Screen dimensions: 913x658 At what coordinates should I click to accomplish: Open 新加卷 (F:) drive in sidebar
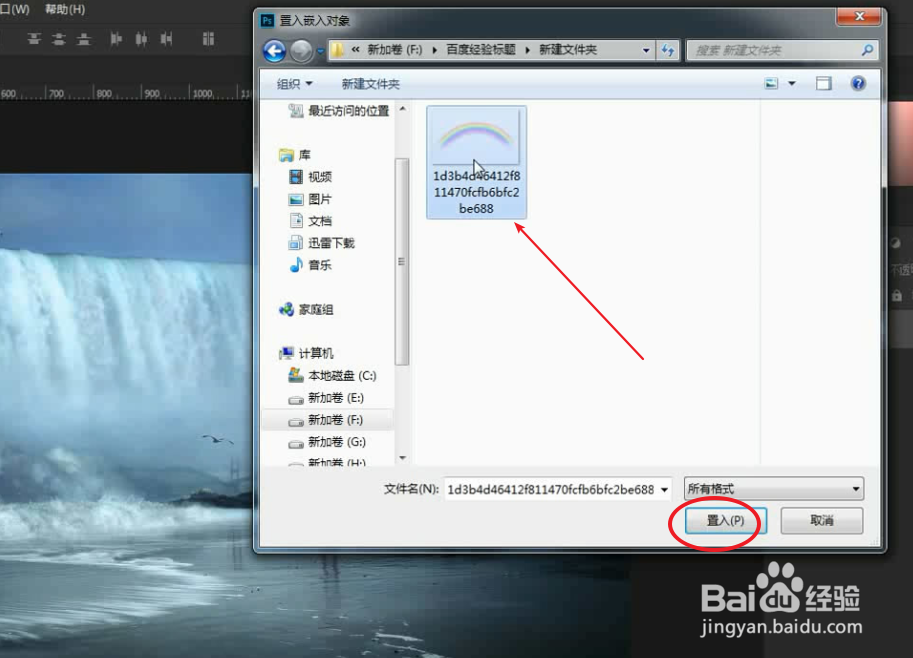326,420
